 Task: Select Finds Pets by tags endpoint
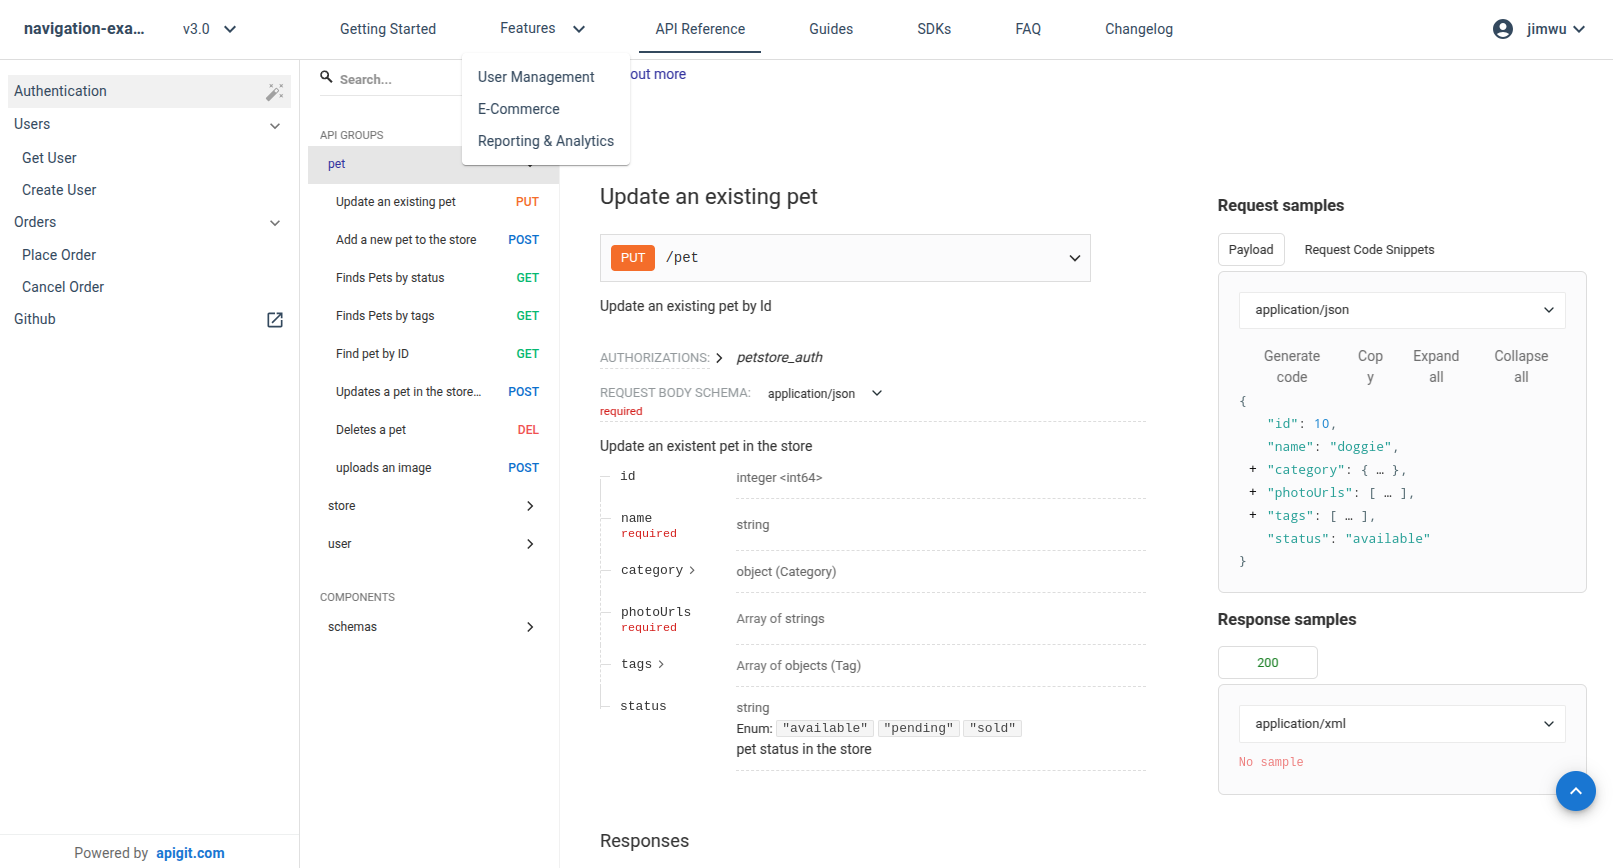[434, 316]
